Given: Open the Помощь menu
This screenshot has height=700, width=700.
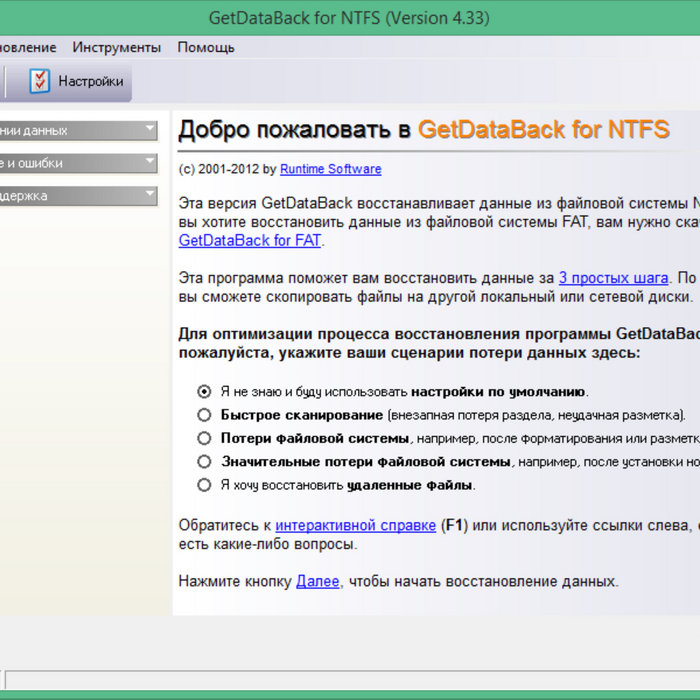Looking at the screenshot, I should pos(206,47).
